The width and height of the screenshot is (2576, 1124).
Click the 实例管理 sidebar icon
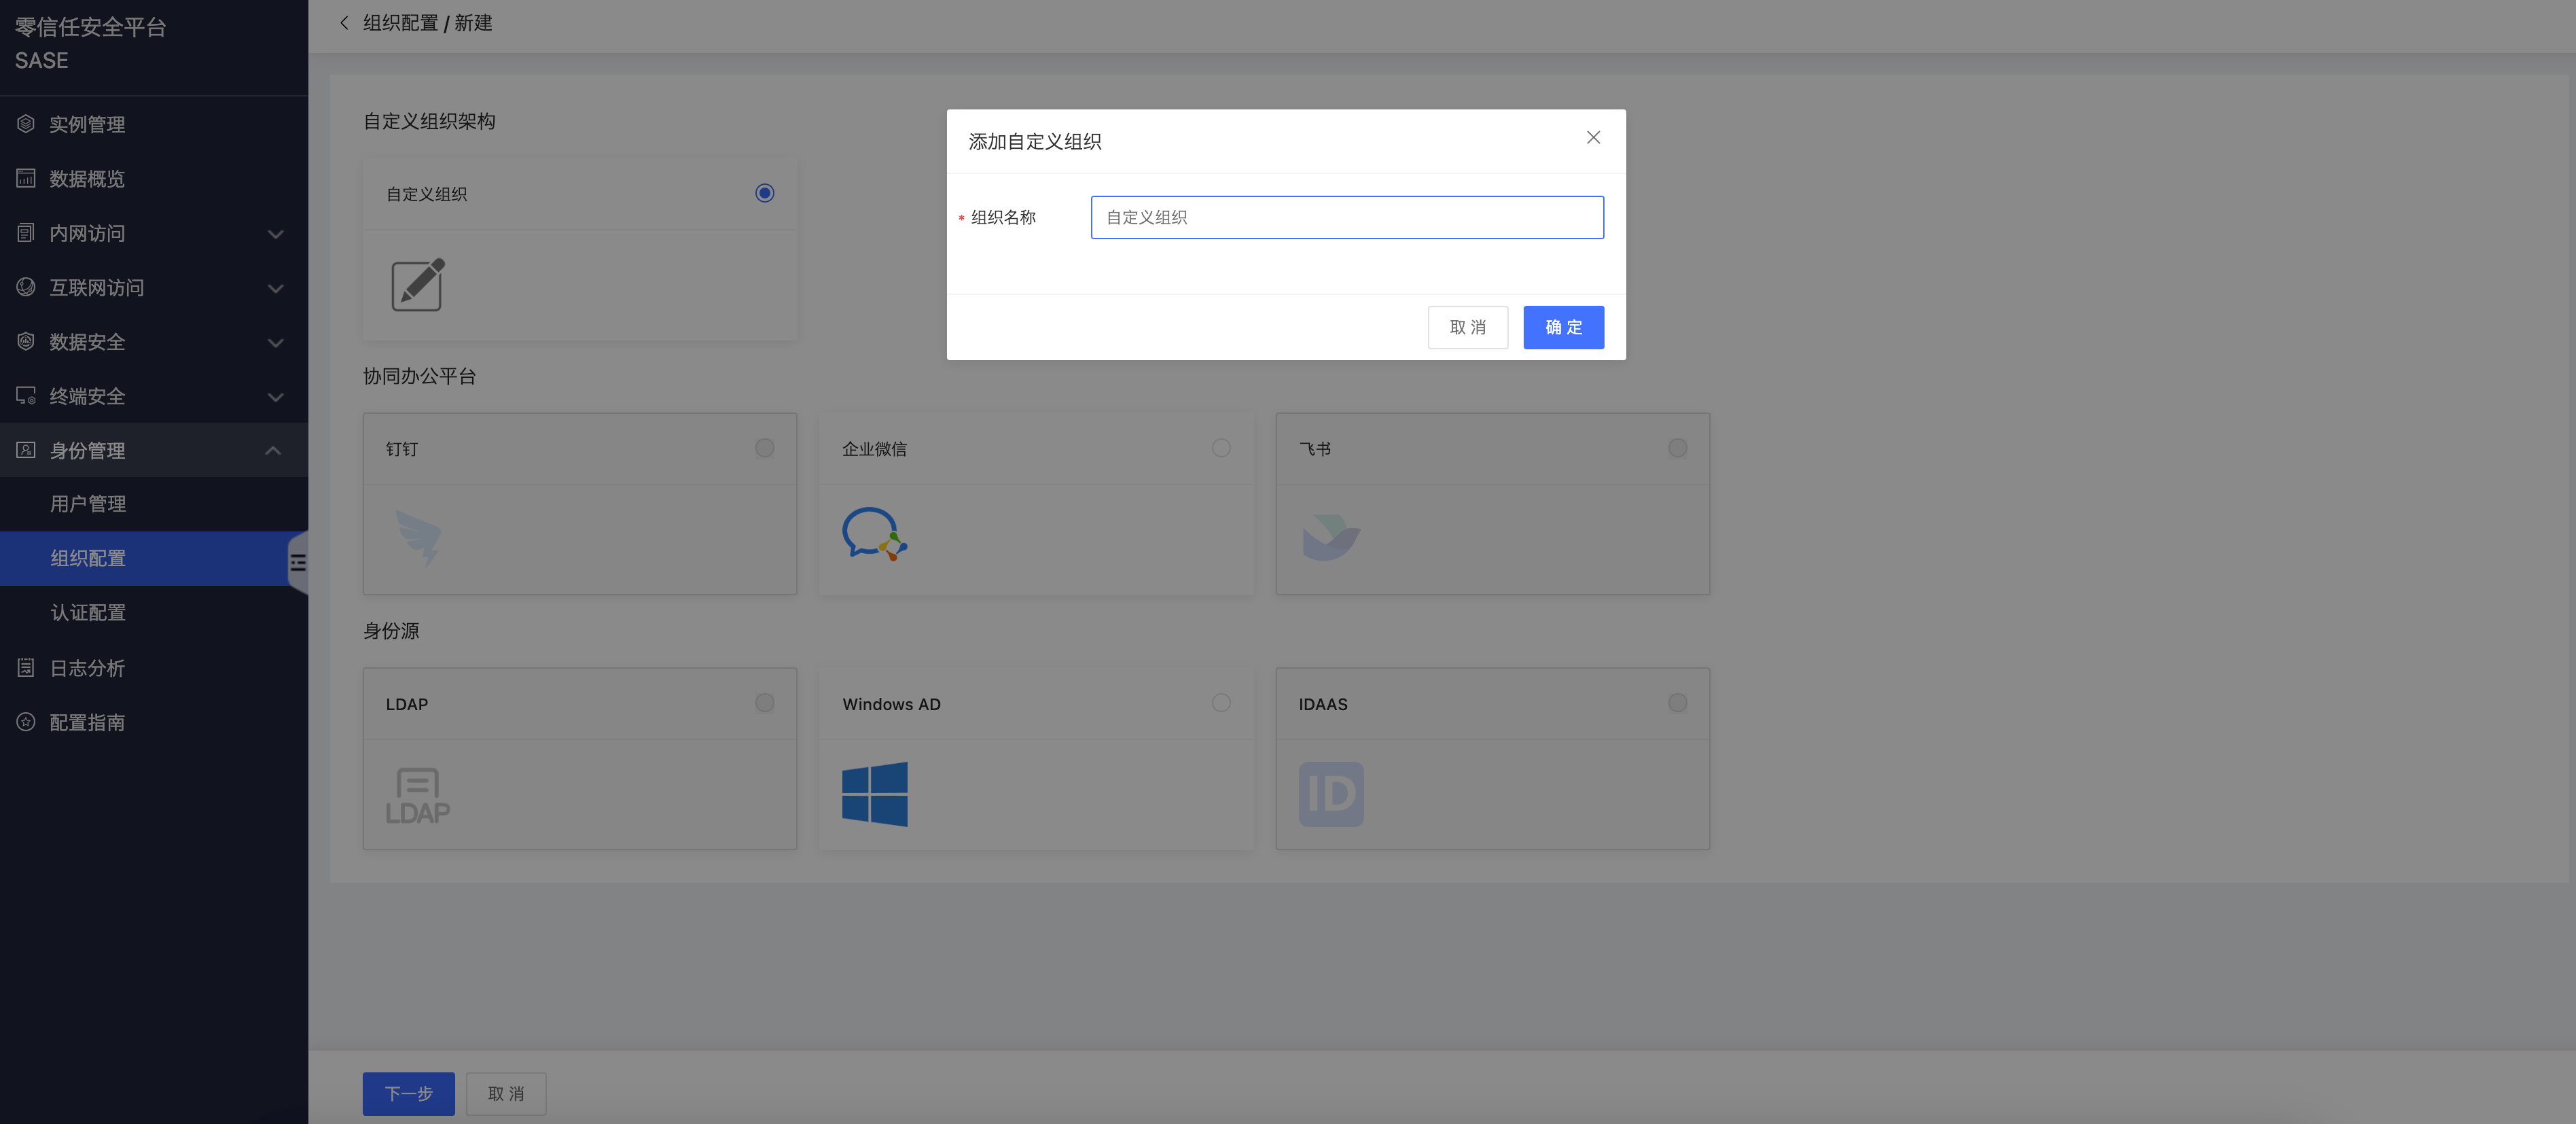coord(26,124)
